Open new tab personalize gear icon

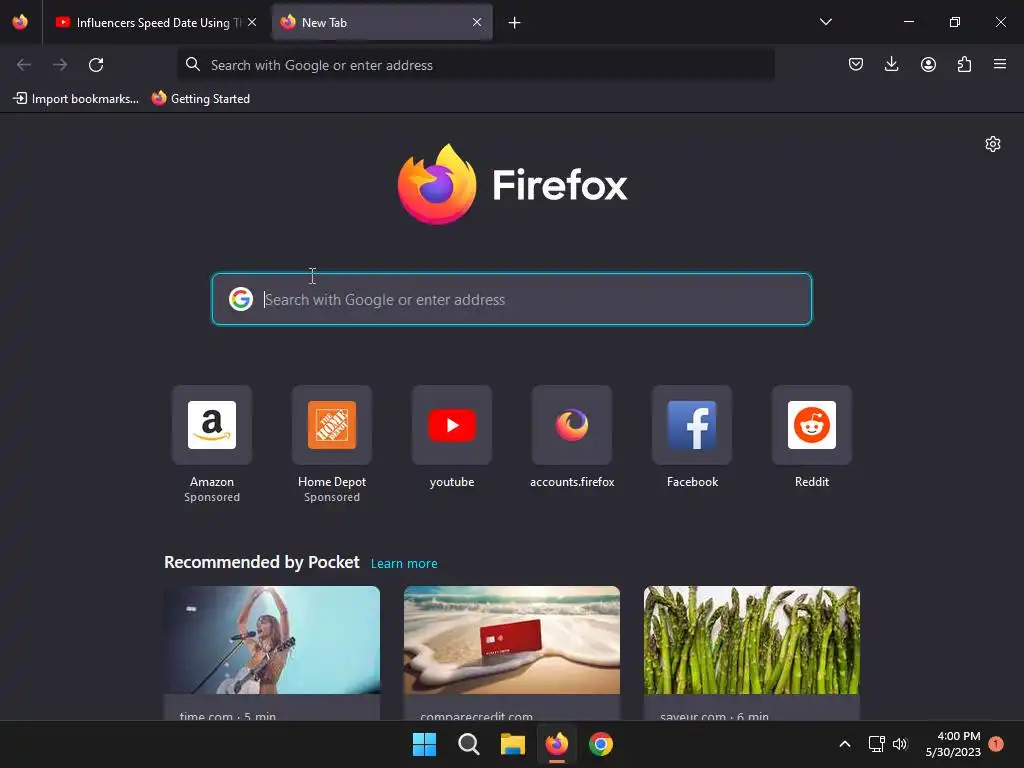tap(993, 144)
